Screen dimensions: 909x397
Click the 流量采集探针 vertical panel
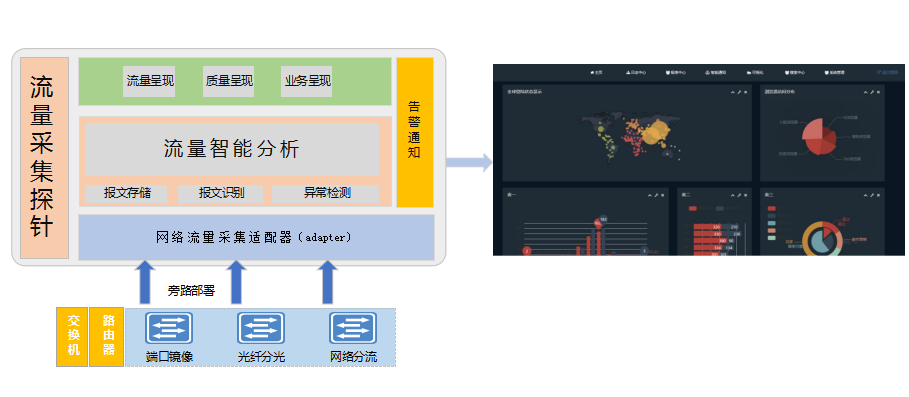[x=45, y=158]
